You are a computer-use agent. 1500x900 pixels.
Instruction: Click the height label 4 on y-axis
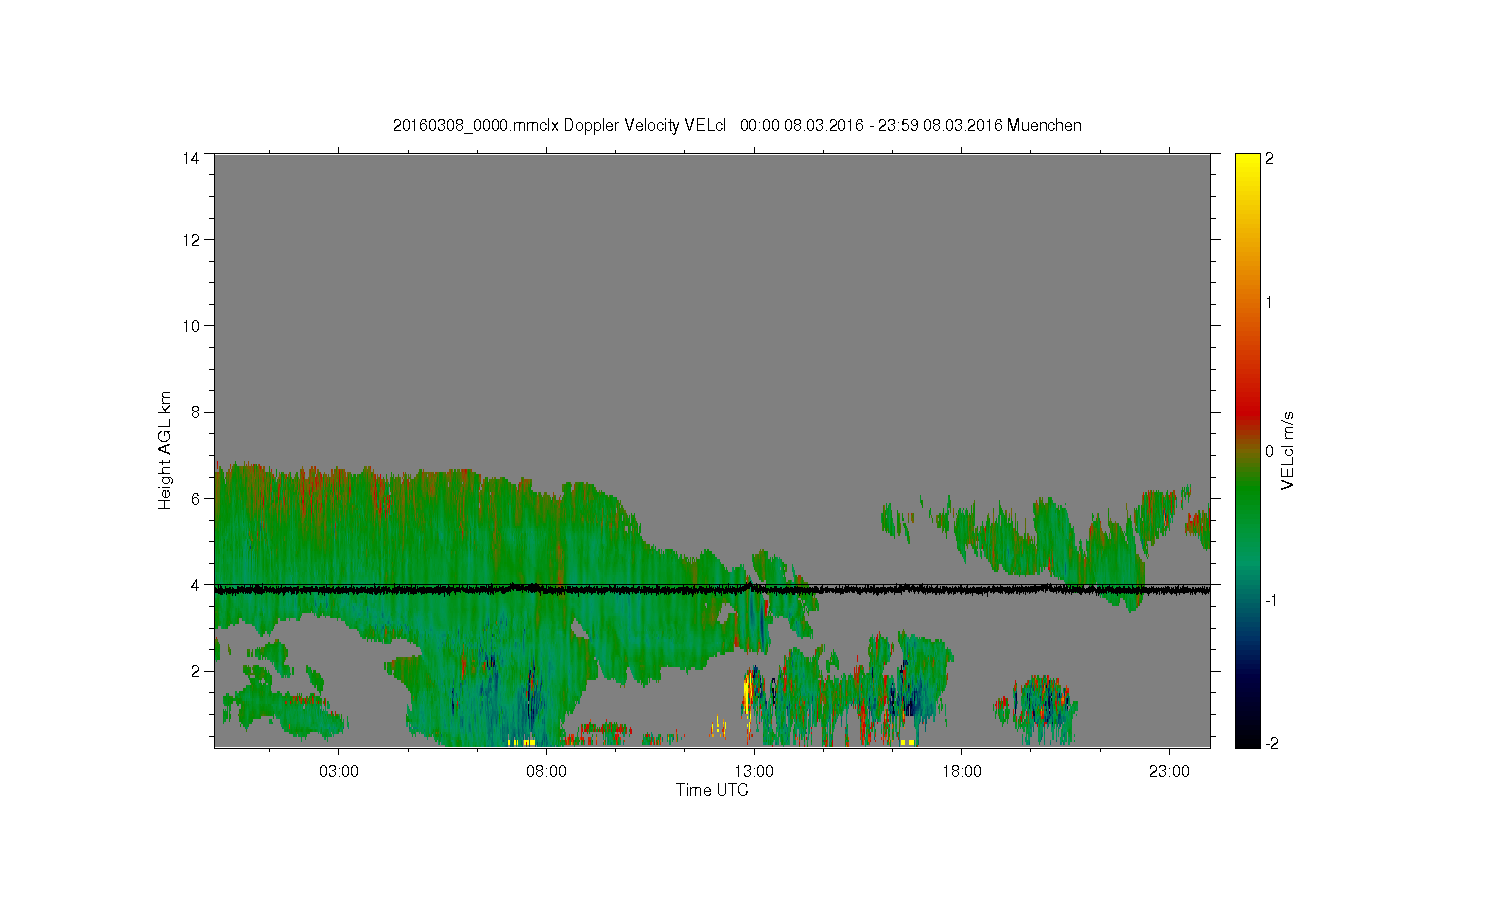[x=195, y=584]
